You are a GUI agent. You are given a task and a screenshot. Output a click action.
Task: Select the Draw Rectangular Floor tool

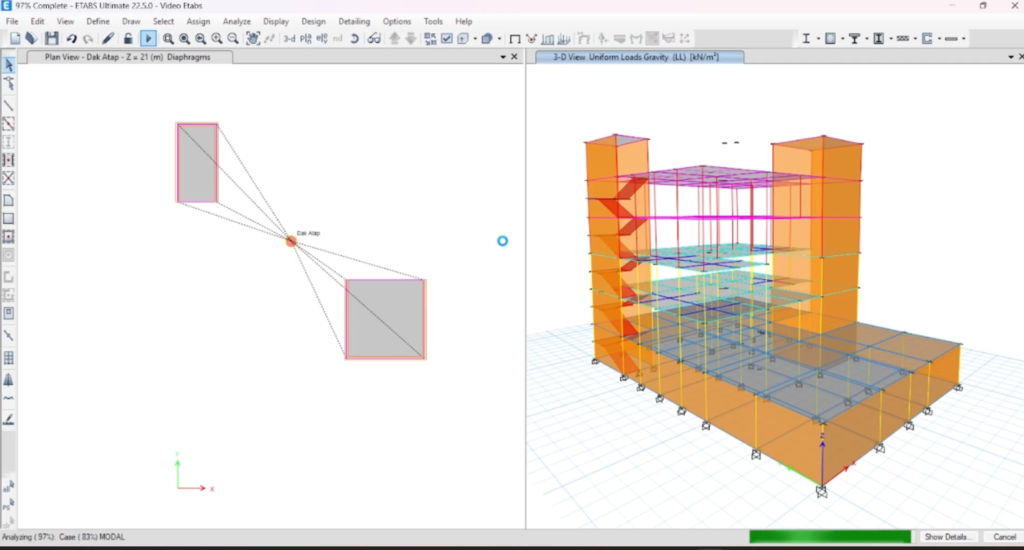8,219
